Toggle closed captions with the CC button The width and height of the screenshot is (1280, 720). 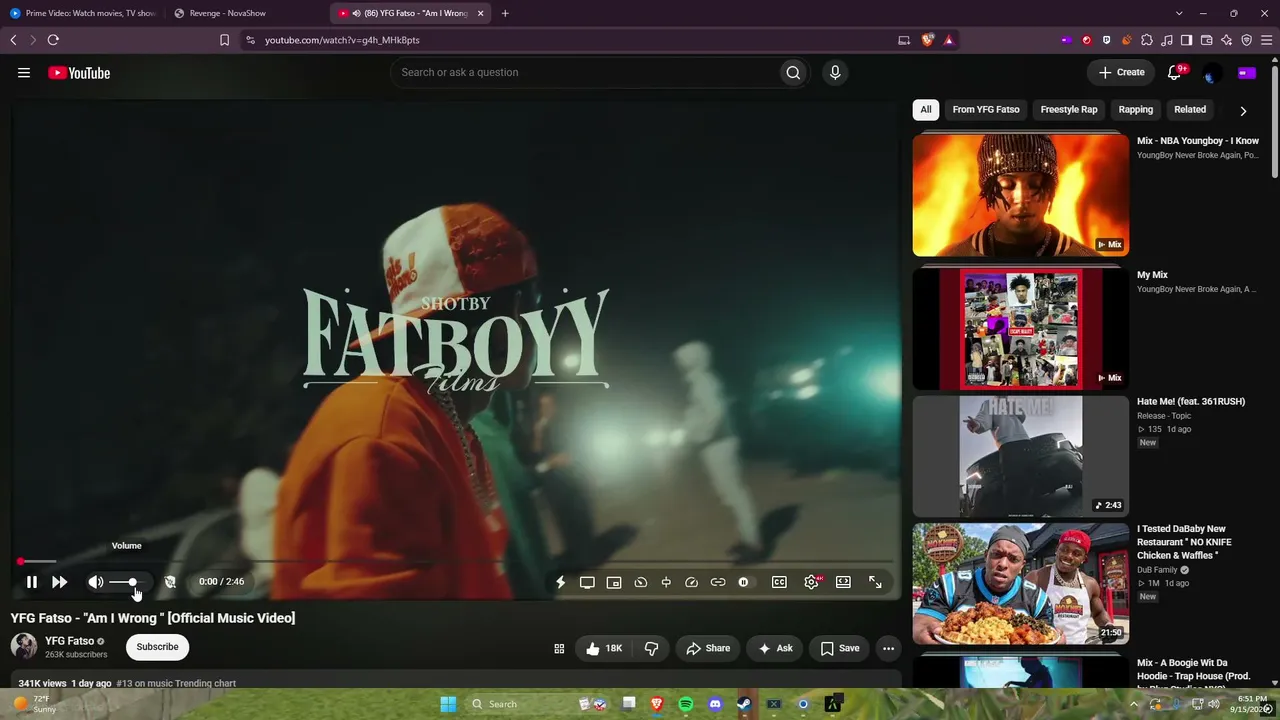click(779, 582)
